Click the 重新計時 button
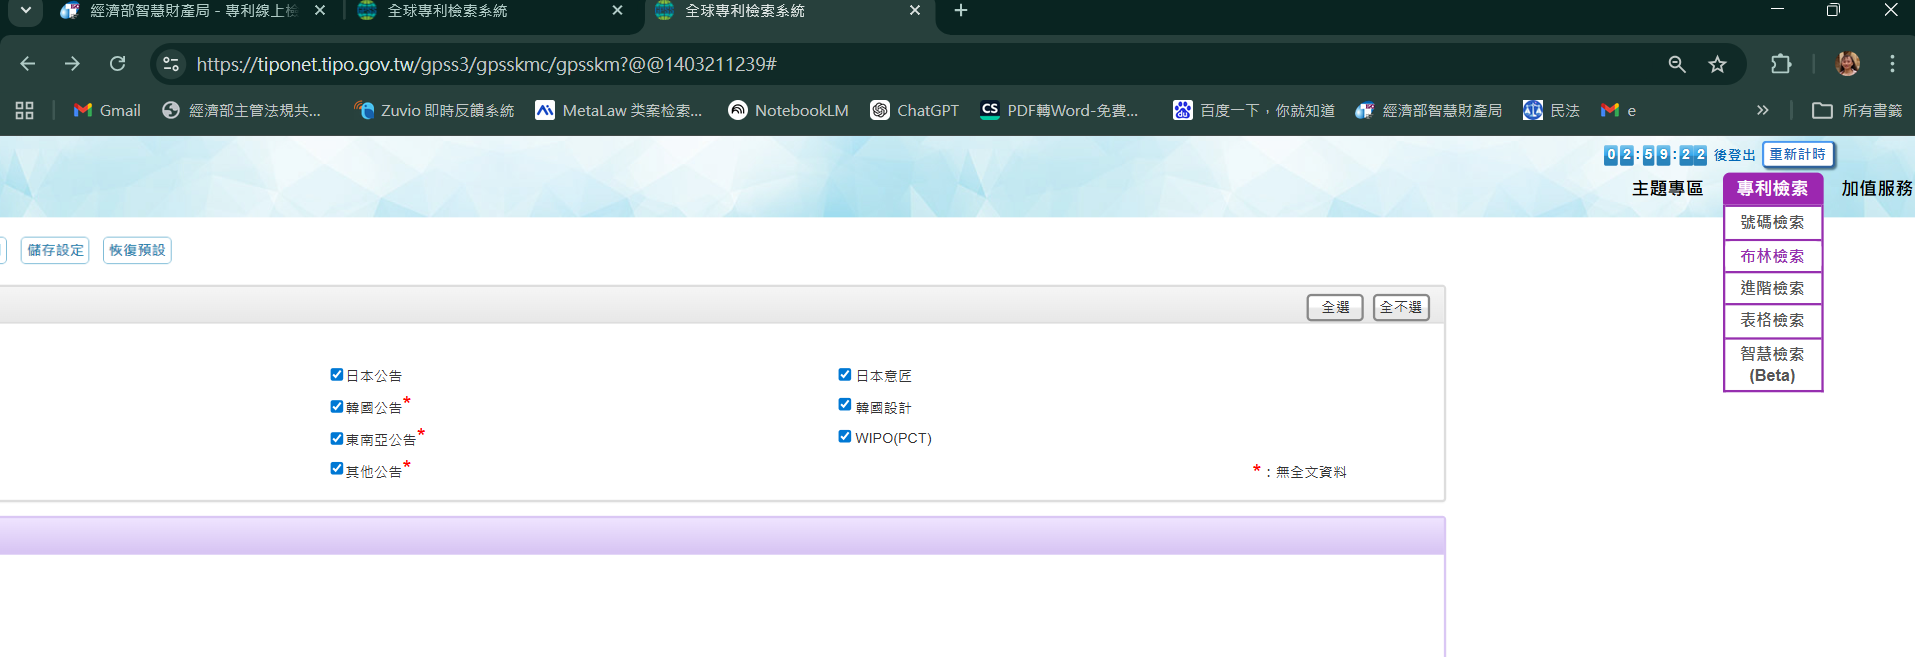1915x657 pixels. coord(1798,154)
